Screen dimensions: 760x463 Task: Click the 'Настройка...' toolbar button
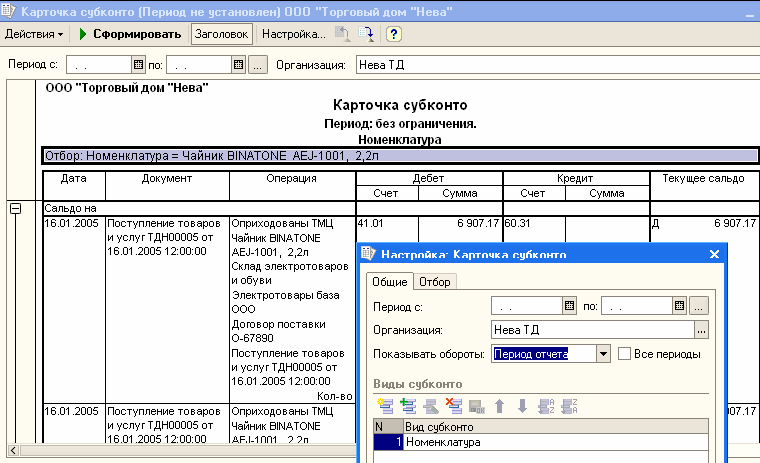coord(293,33)
